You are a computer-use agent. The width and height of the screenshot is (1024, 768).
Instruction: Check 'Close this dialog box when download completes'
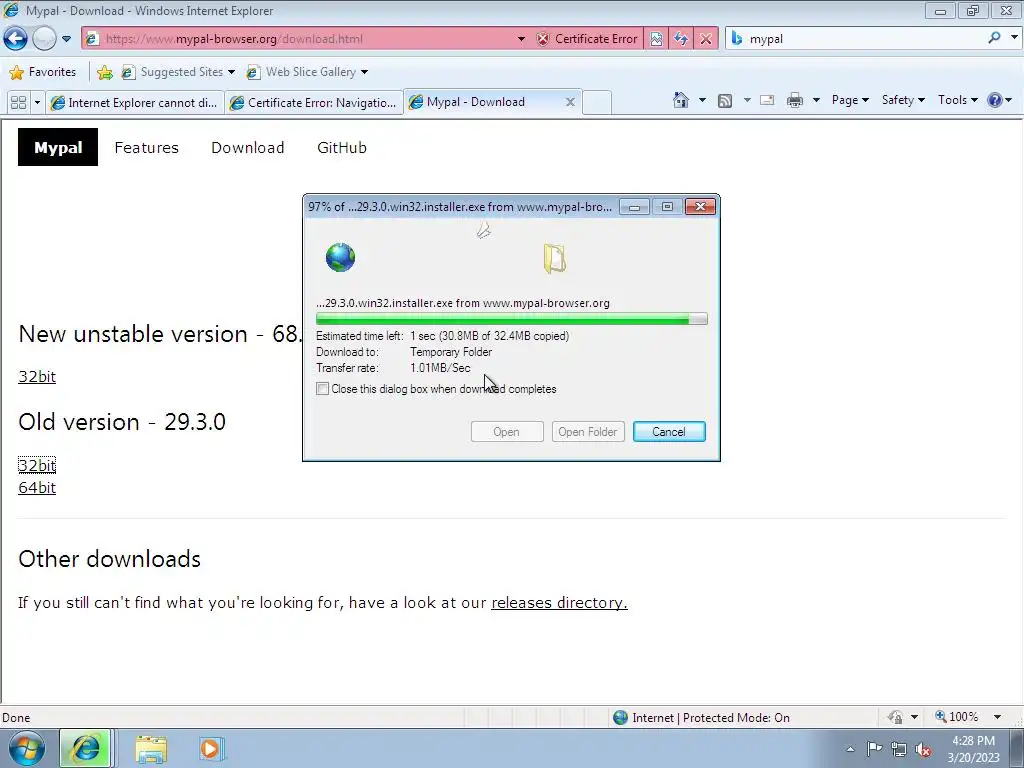[x=323, y=389]
